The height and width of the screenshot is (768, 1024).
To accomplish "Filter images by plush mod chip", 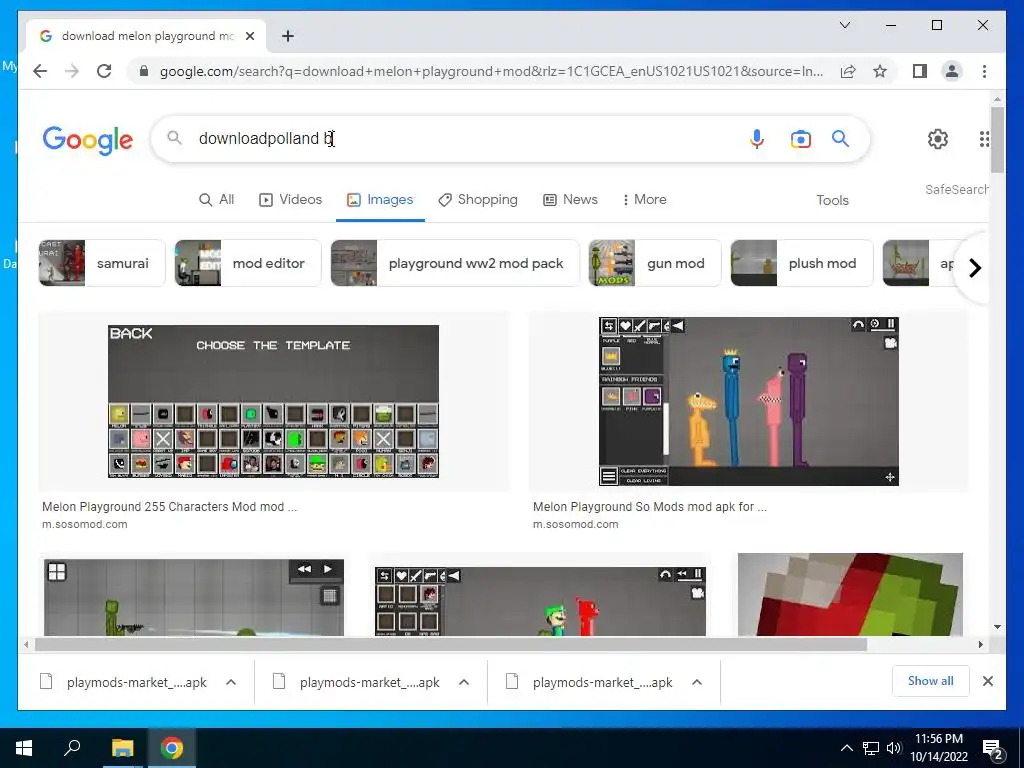I will click(x=801, y=263).
